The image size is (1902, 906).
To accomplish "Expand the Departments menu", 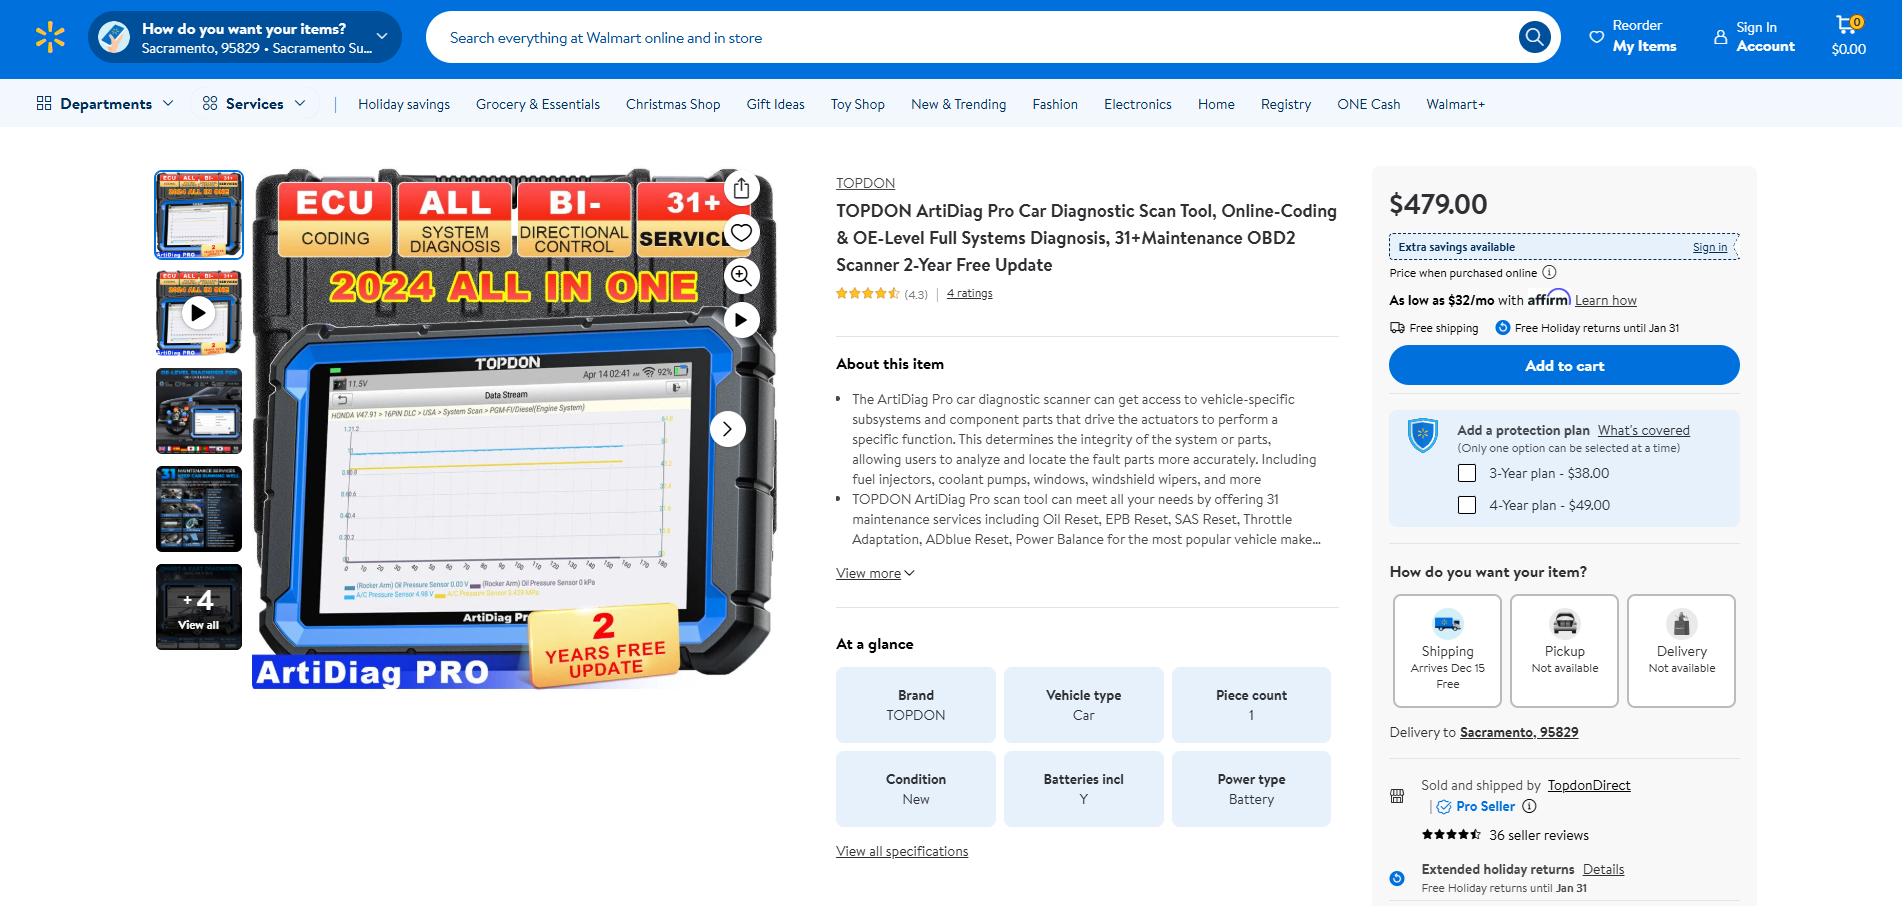I will pos(105,104).
